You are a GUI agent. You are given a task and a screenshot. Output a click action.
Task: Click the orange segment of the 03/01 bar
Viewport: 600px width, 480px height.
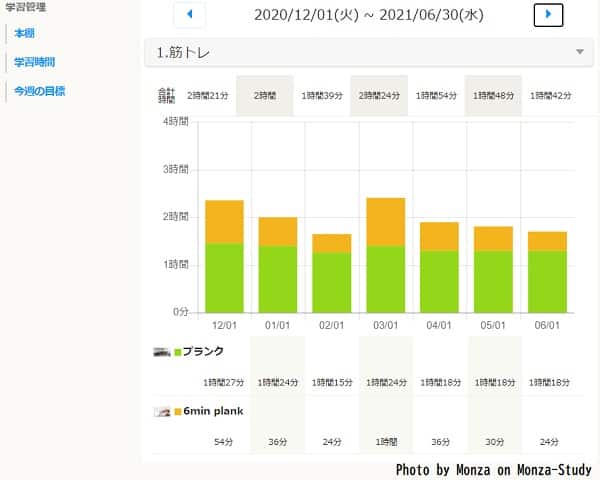pyautogui.click(x=385, y=221)
